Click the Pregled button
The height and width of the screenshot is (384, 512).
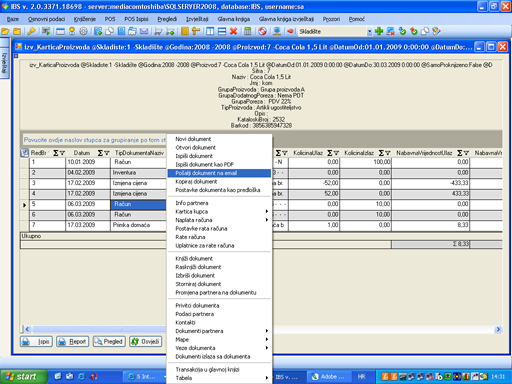(109, 342)
